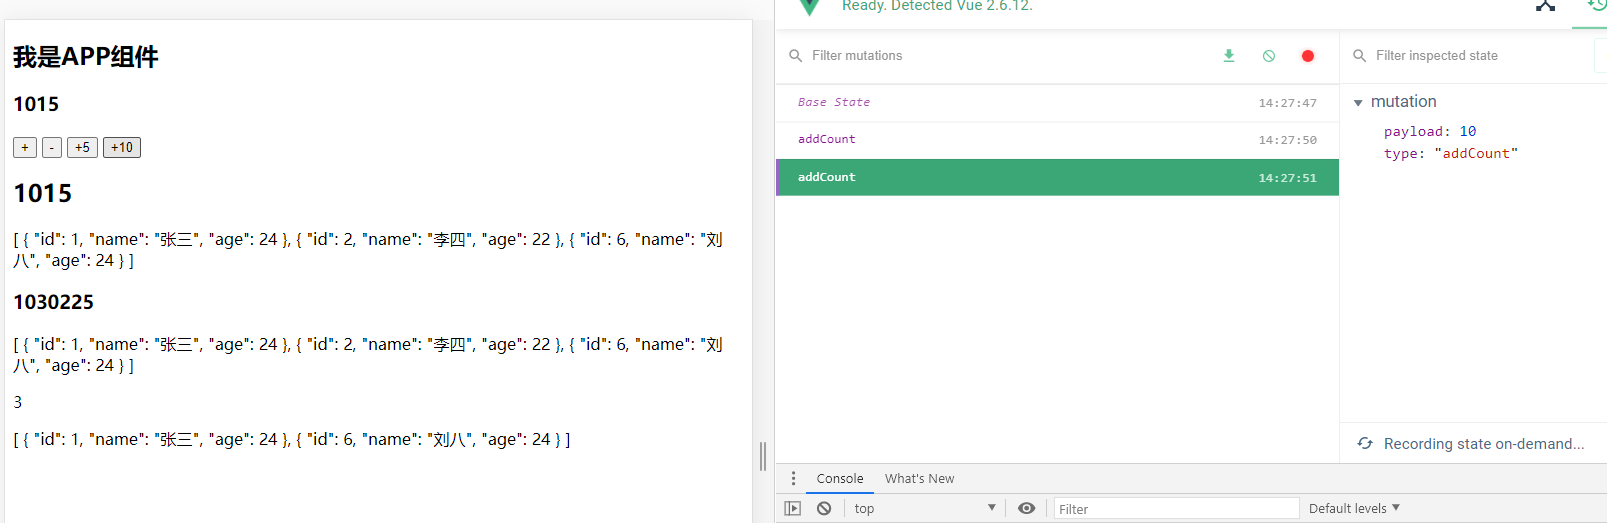
Task: Click the Vue logo in devtools header
Action: pos(809,7)
